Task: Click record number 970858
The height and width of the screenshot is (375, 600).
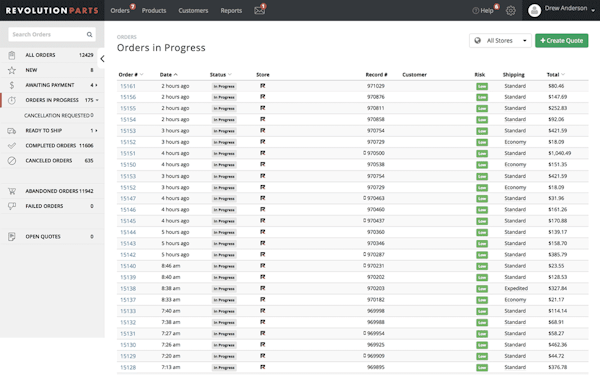Action: tap(376, 119)
